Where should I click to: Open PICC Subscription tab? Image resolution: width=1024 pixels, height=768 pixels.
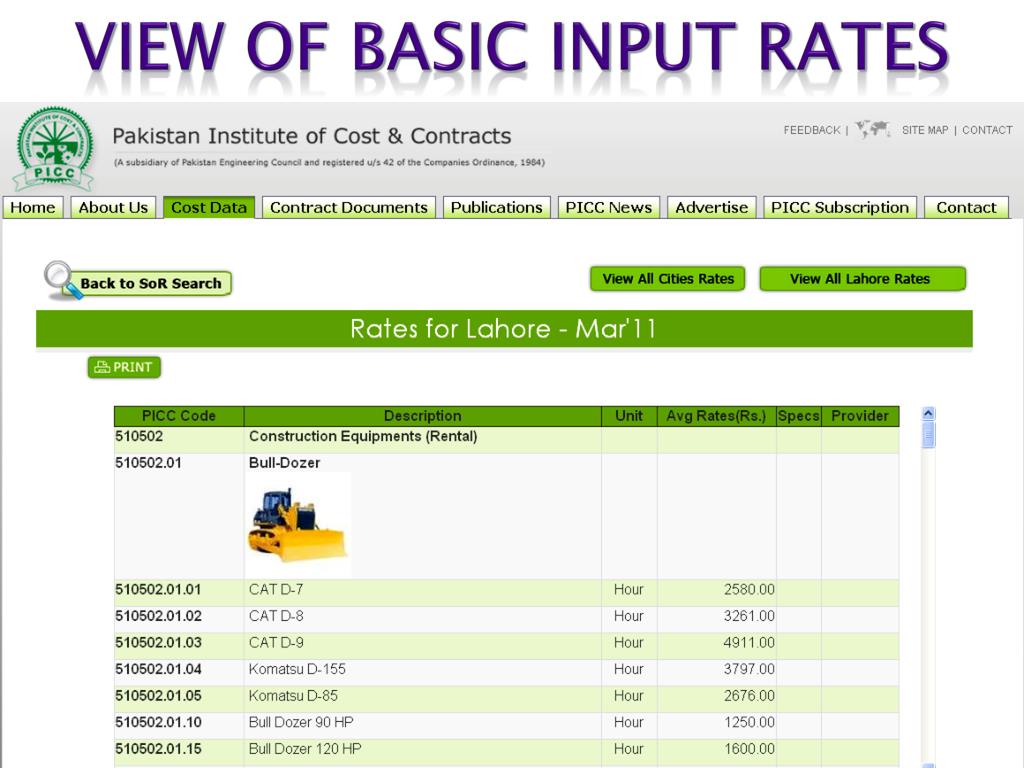click(x=840, y=207)
